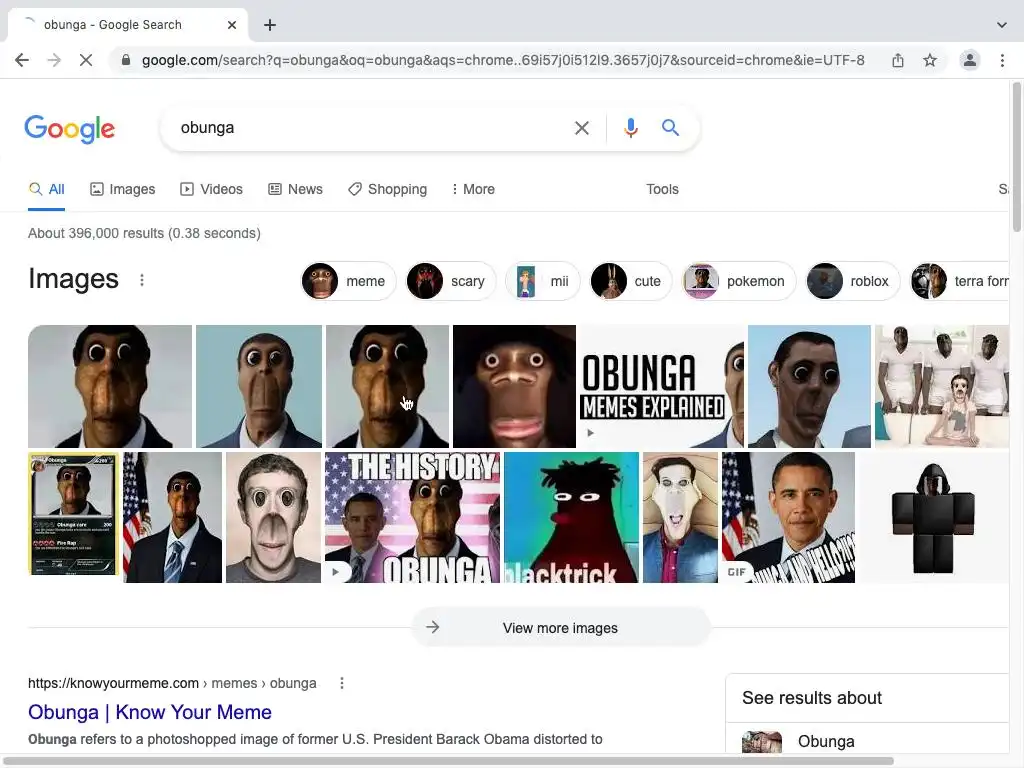
Task: Go back with the browser back arrow
Action: pos(22,60)
